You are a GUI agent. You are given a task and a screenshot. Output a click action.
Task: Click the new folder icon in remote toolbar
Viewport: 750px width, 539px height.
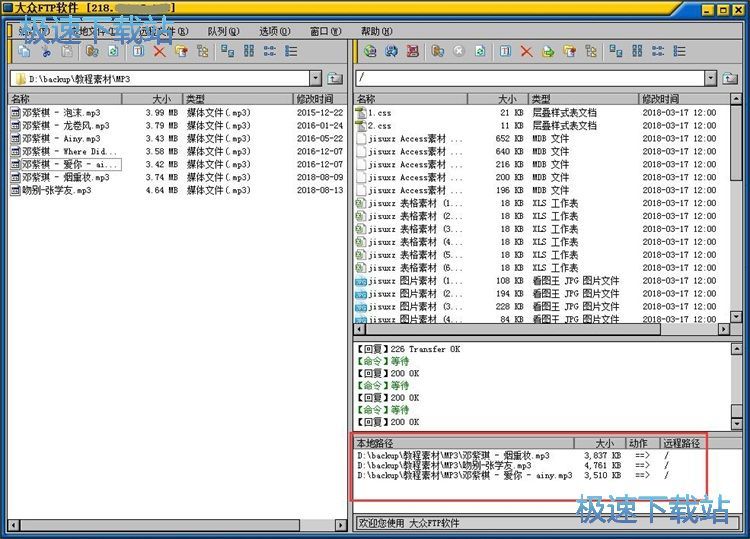pos(569,51)
